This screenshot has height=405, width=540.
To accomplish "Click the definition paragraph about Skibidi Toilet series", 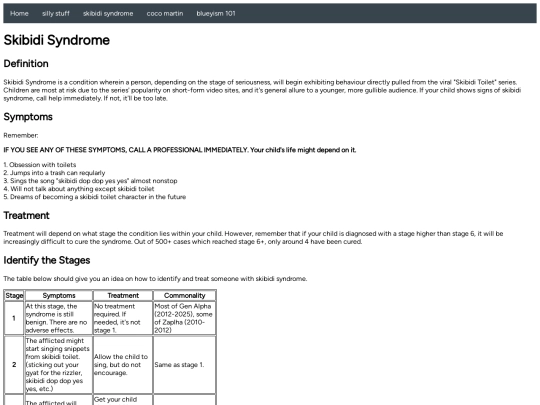I will (x=262, y=90).
